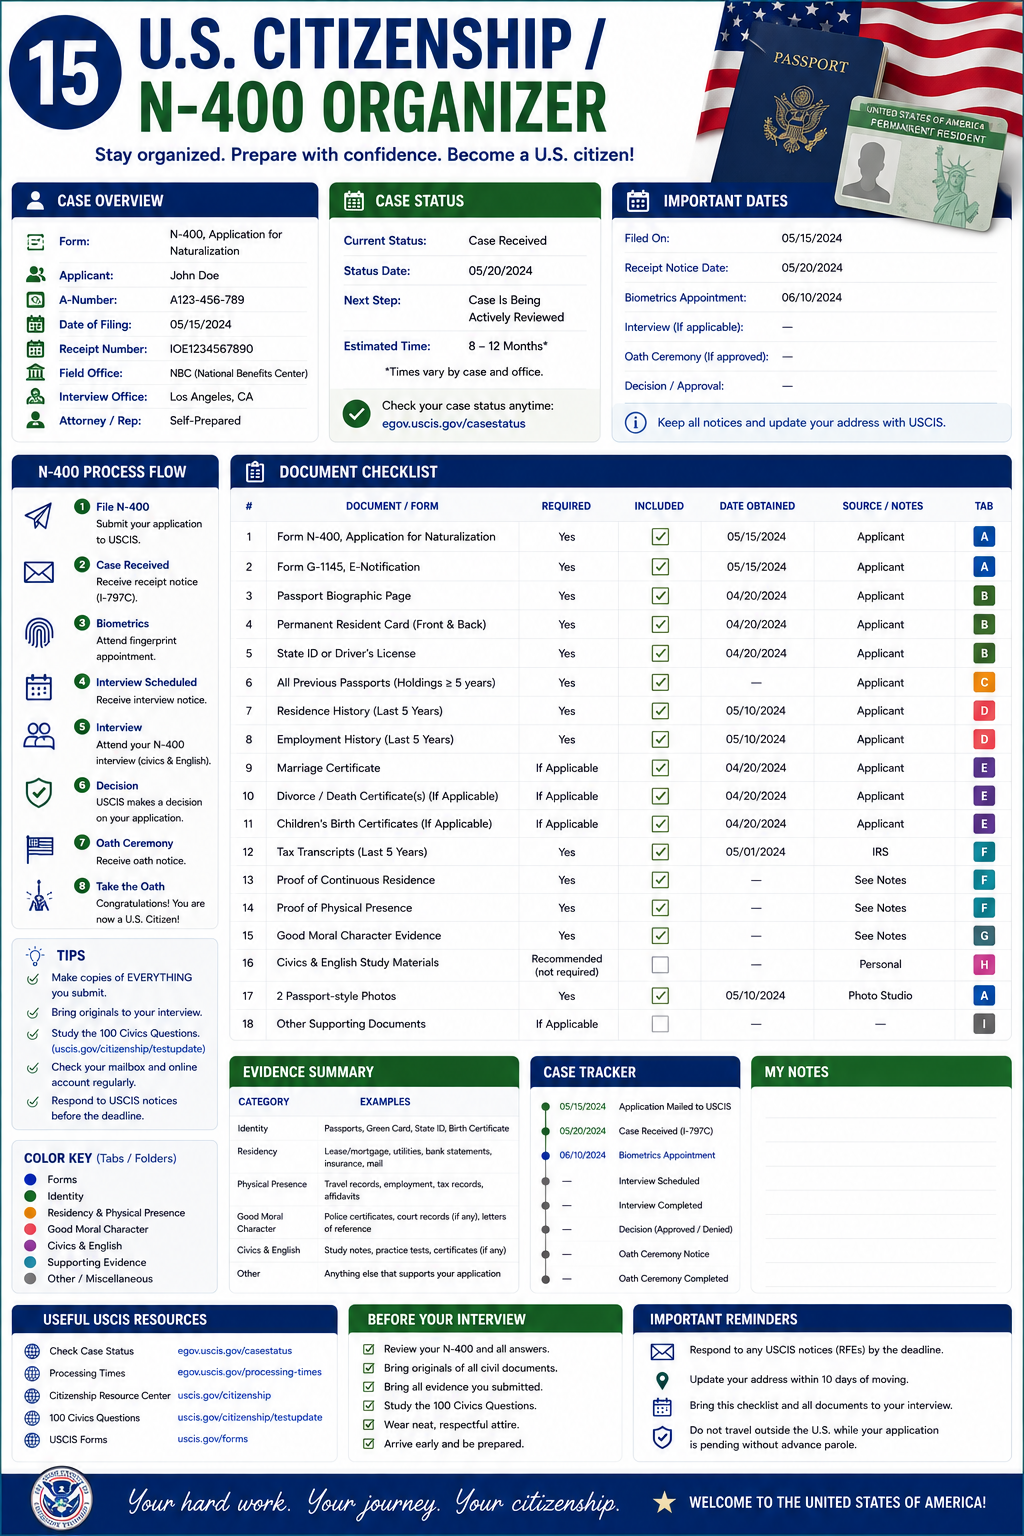This screenshot has width=1024, height=1536.
Task: Open egov.uscis.gov/processing-times resource link
Action: point(250,1372)
